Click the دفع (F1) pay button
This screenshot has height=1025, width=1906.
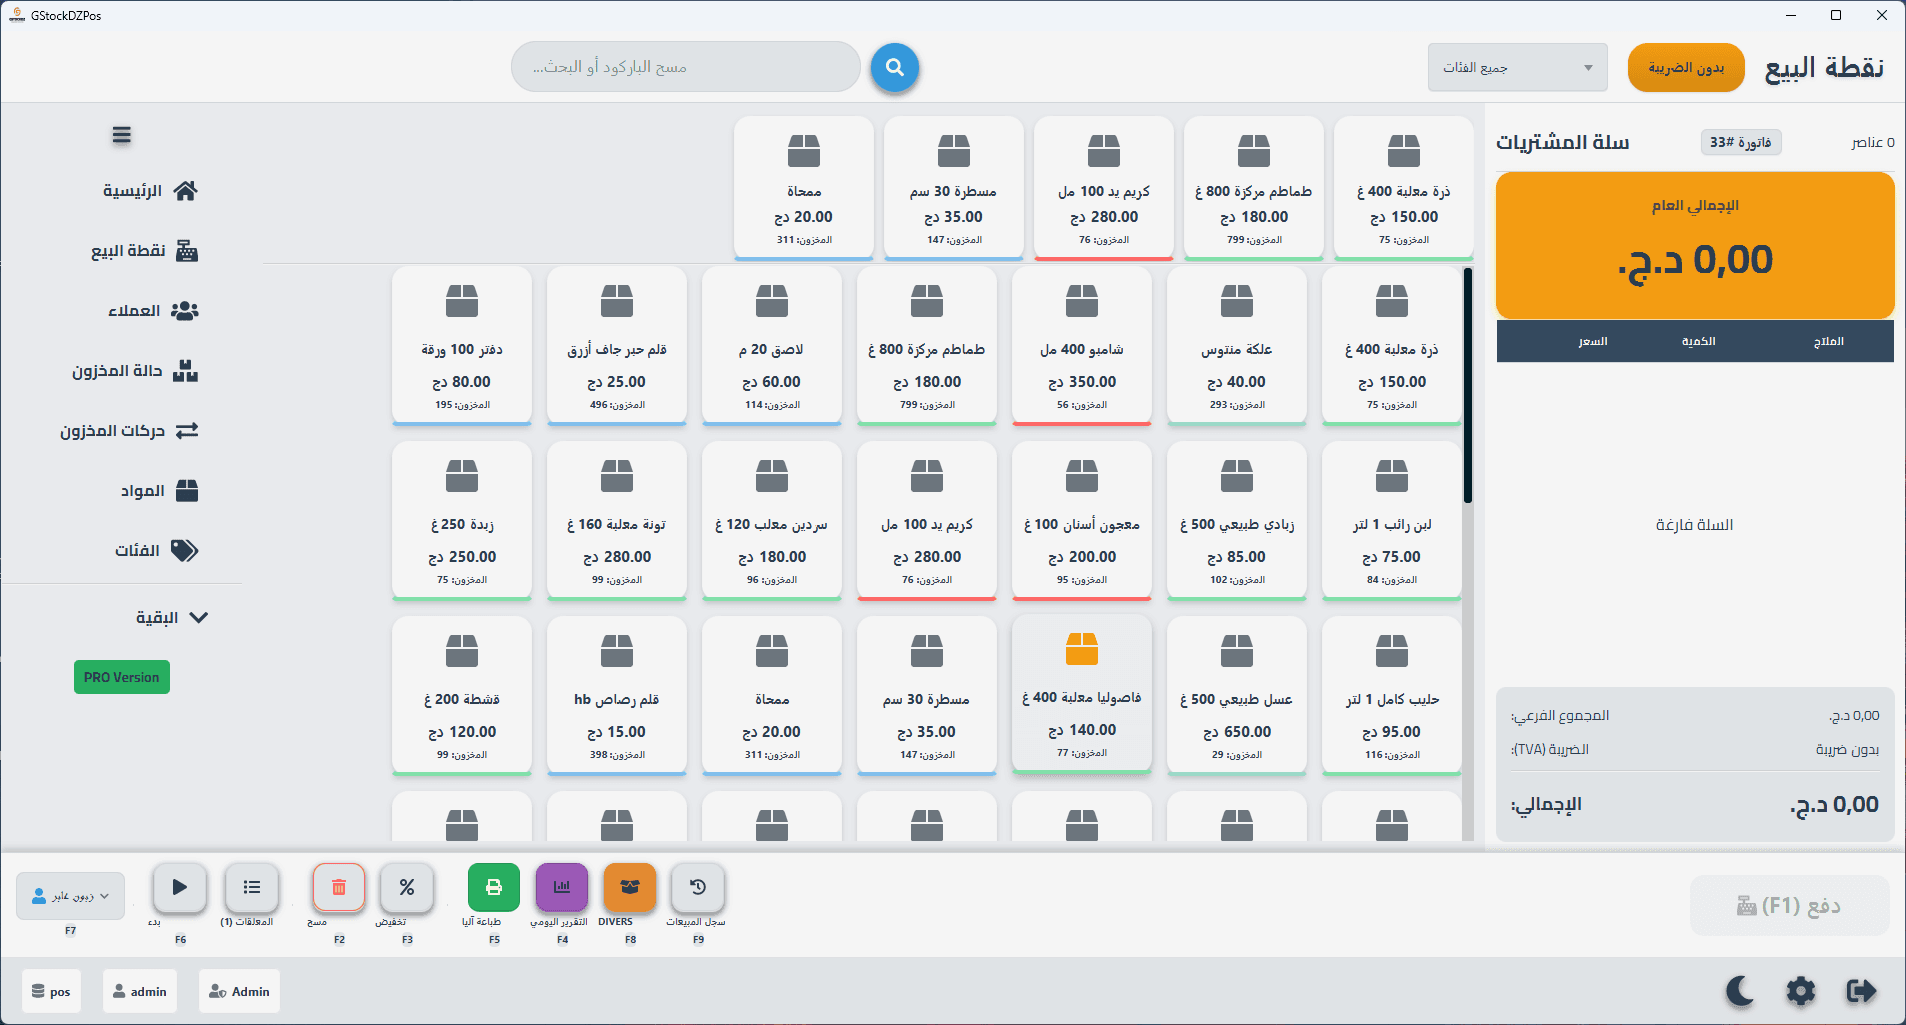pos(1789,906)
